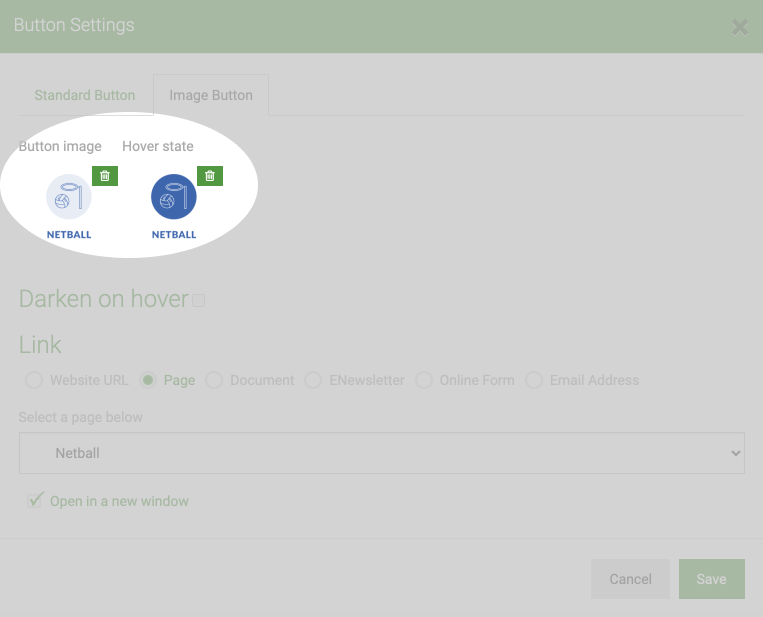
Task: Select the Button image Netball thumbnail
Action: tap(69, 207)
